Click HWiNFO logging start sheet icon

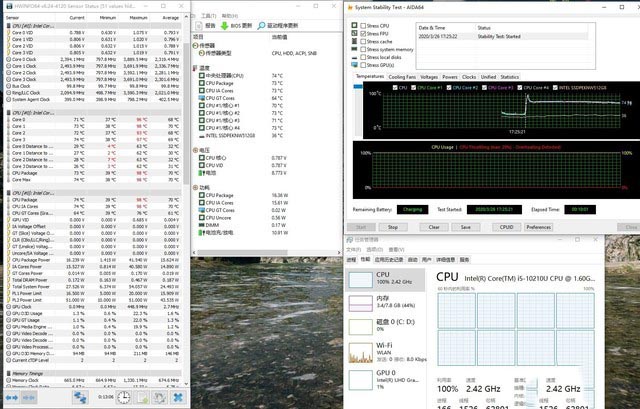(x=142, y=397)
